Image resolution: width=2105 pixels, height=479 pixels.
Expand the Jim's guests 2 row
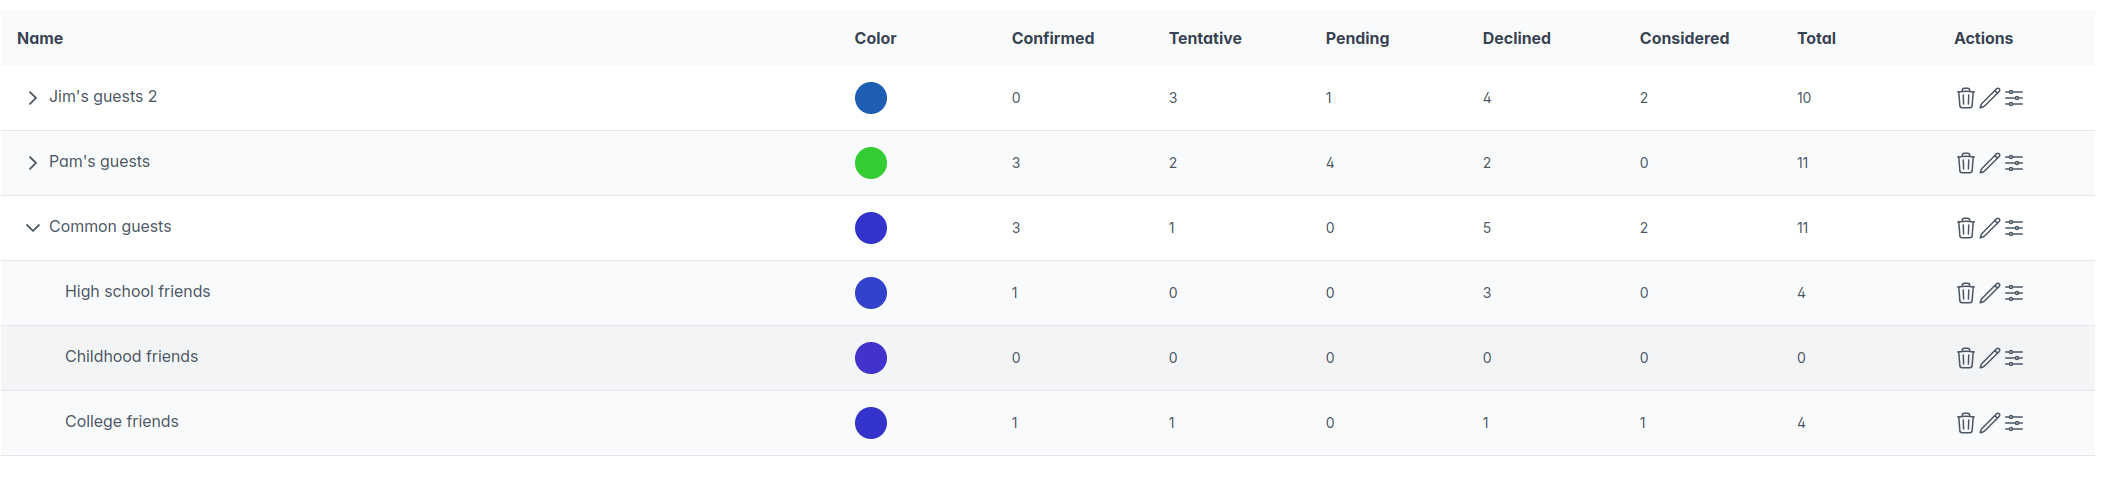point(33,98)
